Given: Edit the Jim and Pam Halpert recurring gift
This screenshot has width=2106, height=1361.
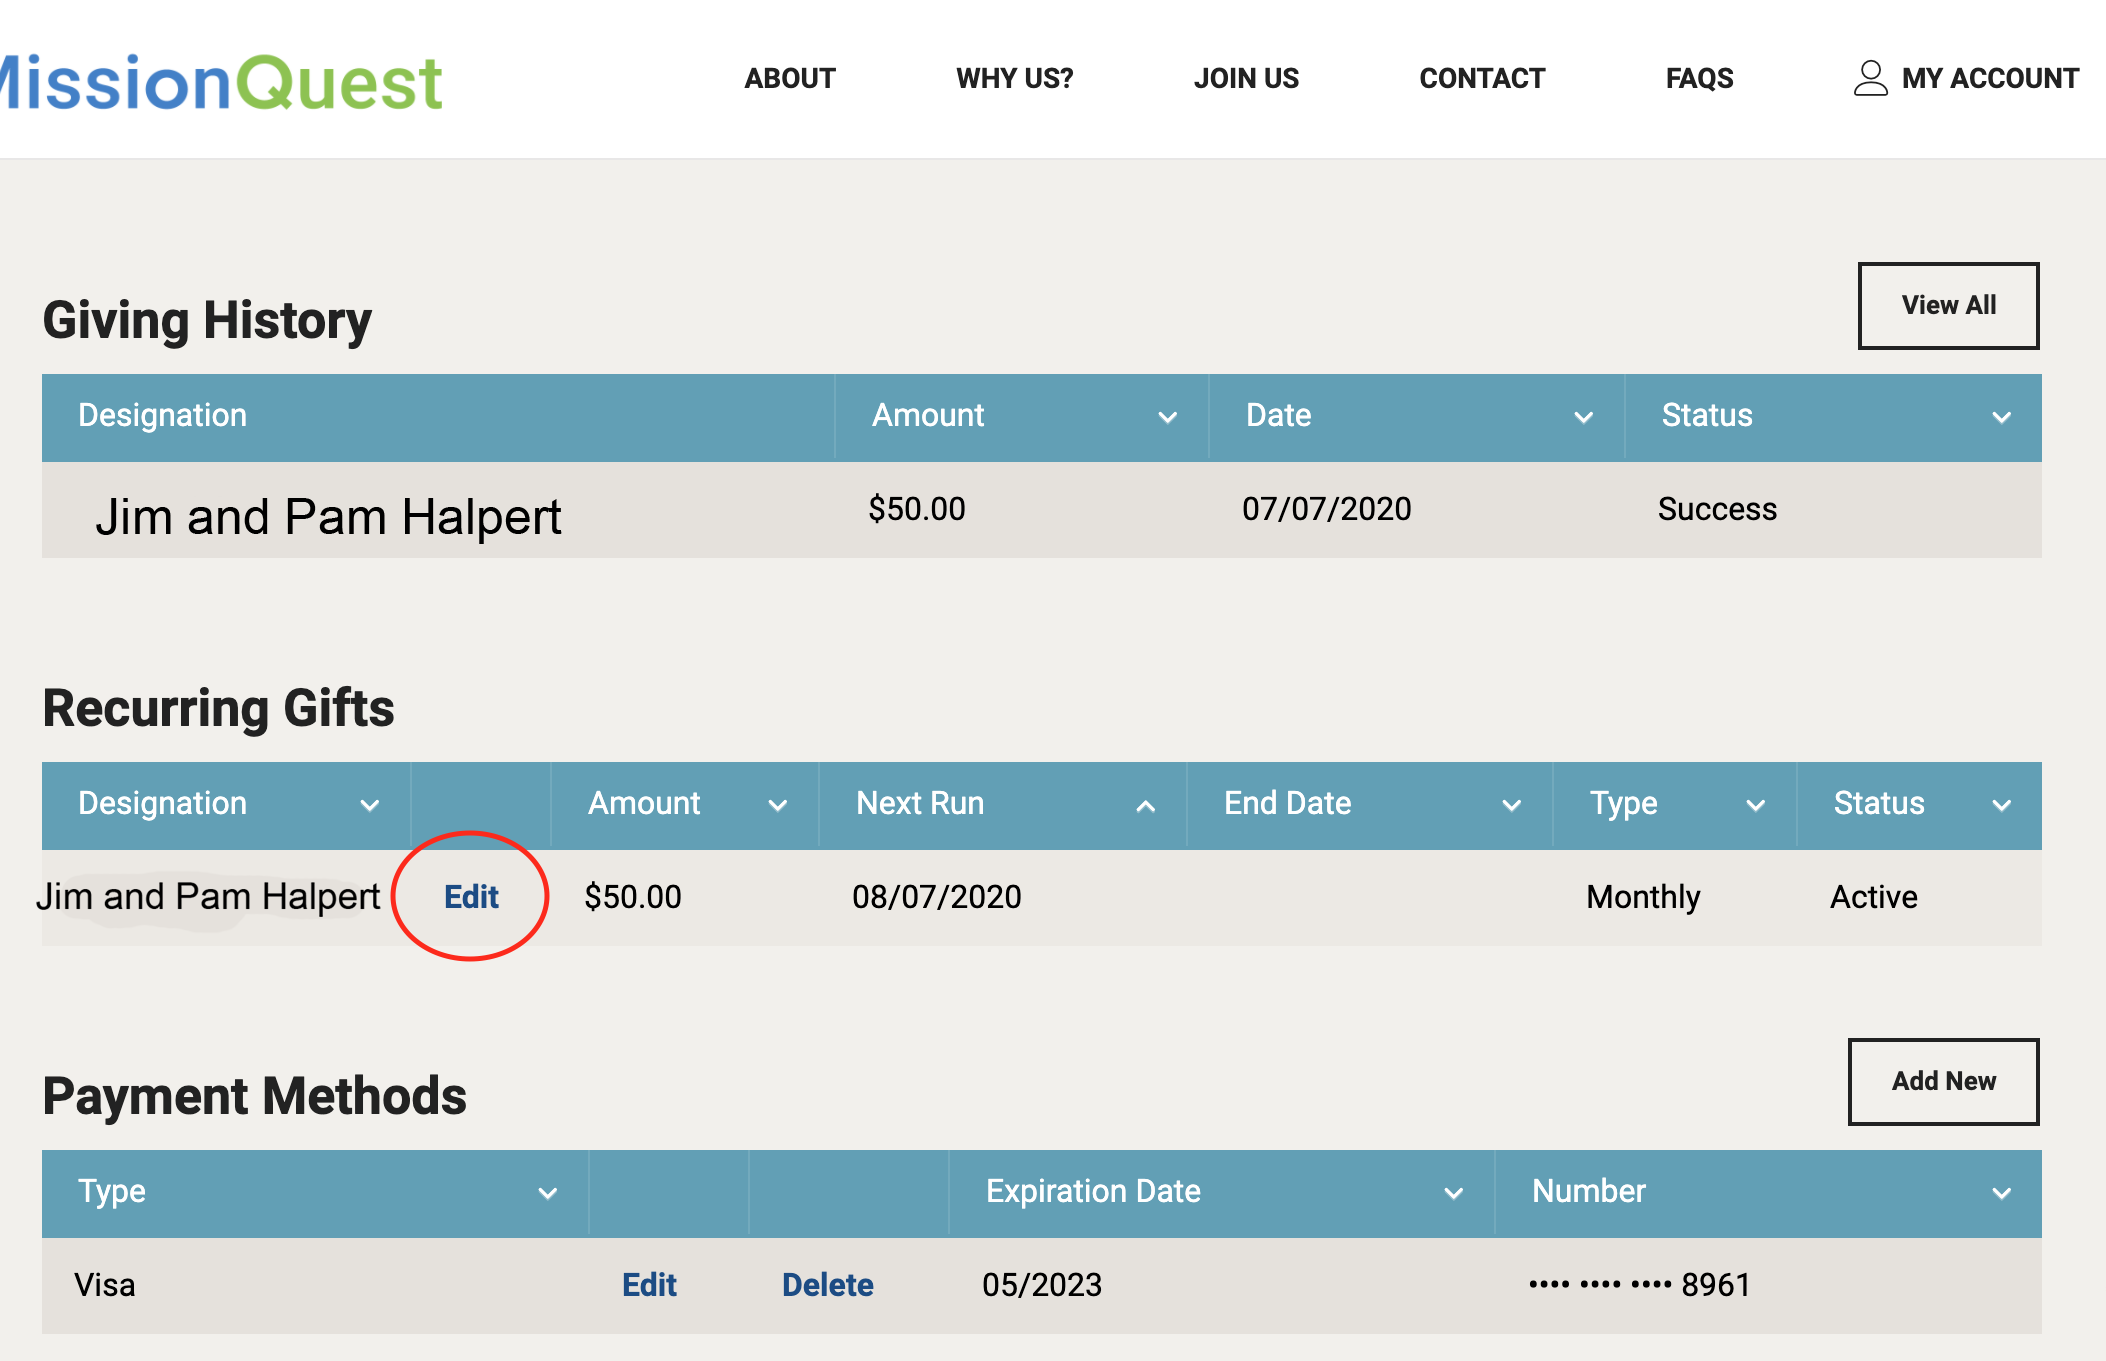Looking at the screenshot, I should 471,896.
